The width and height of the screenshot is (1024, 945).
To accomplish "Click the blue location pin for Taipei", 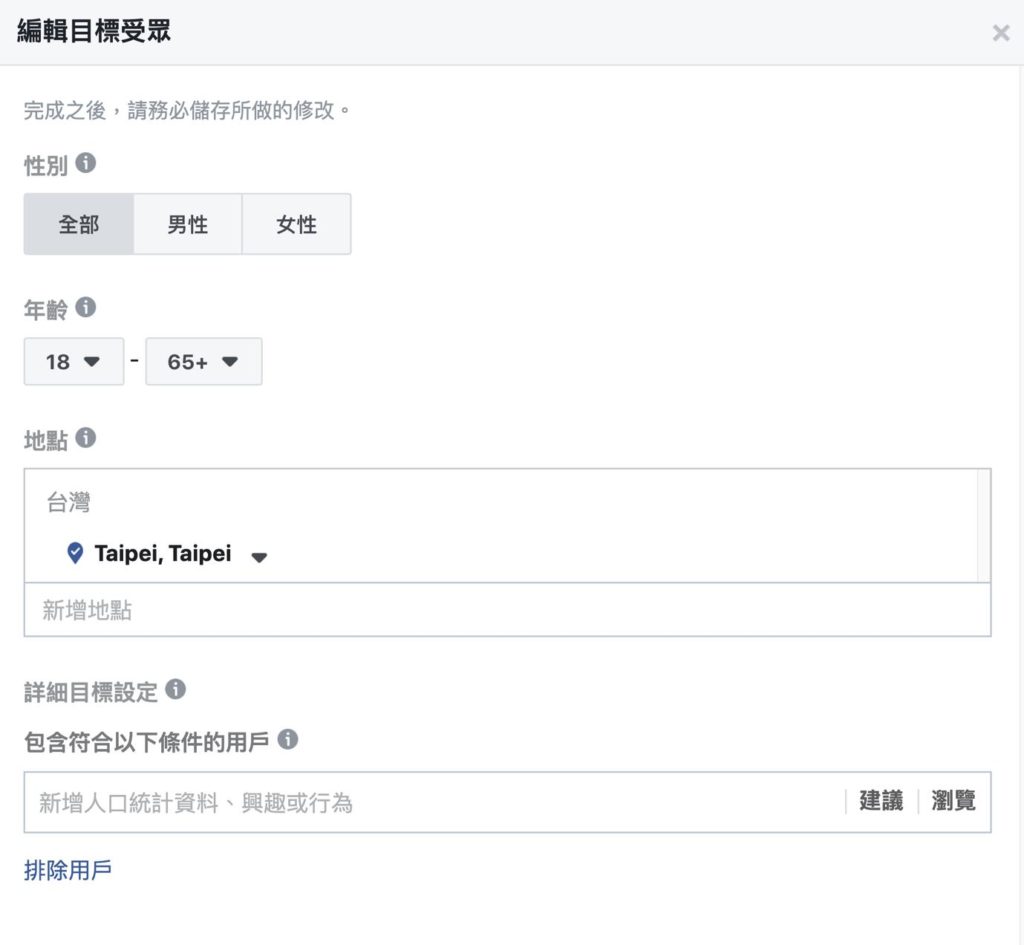I will [75, 553].
